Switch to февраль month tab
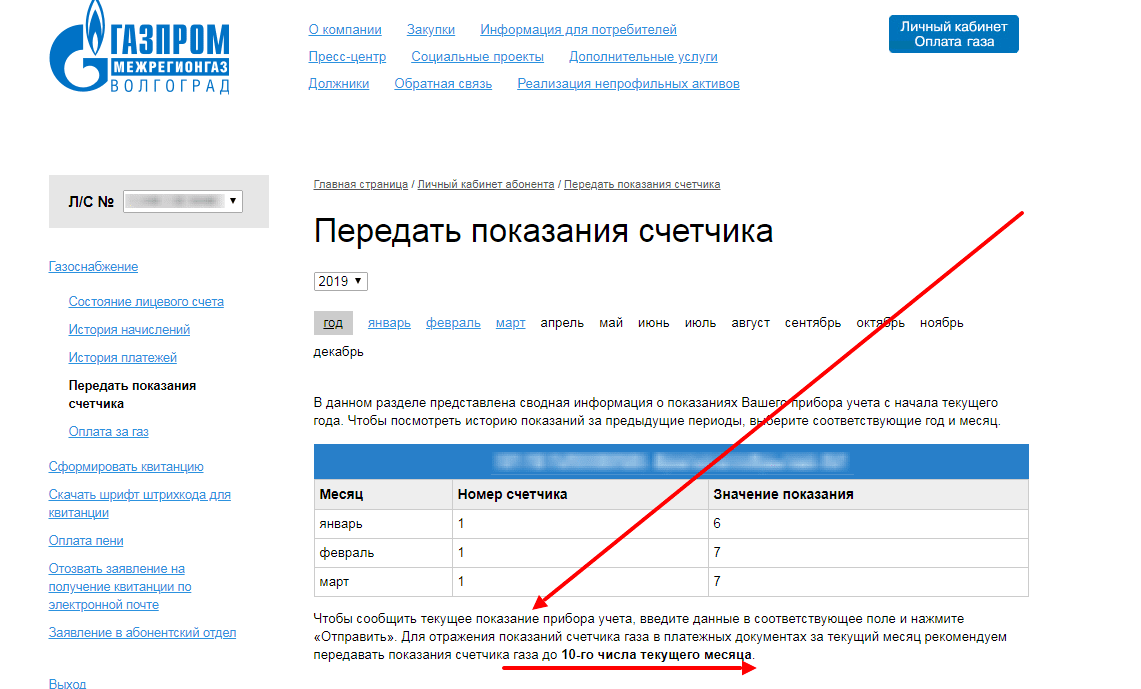 453,323
